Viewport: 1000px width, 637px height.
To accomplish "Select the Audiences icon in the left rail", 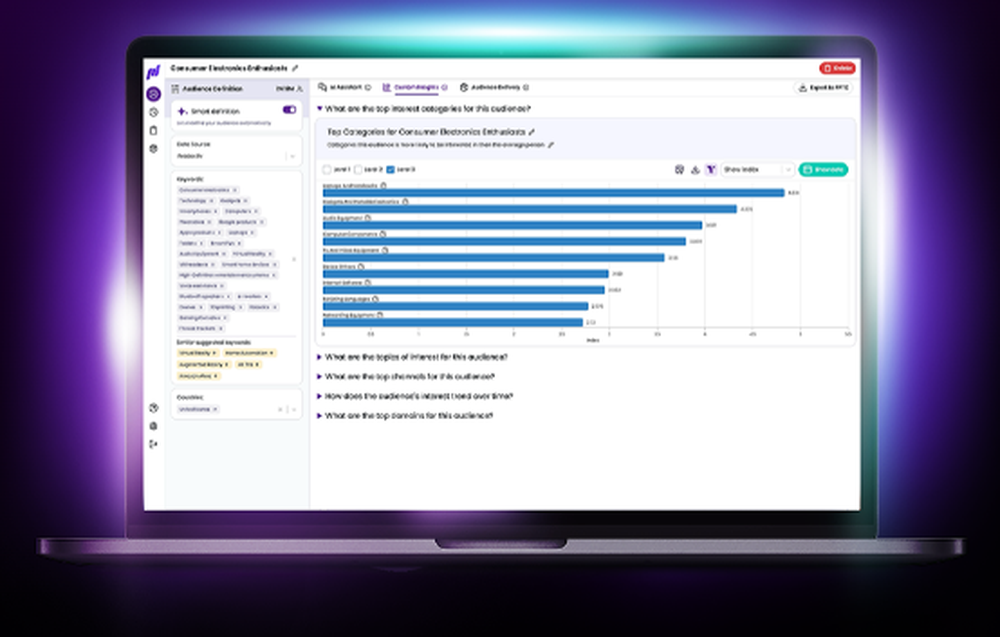I will [153, 92].
